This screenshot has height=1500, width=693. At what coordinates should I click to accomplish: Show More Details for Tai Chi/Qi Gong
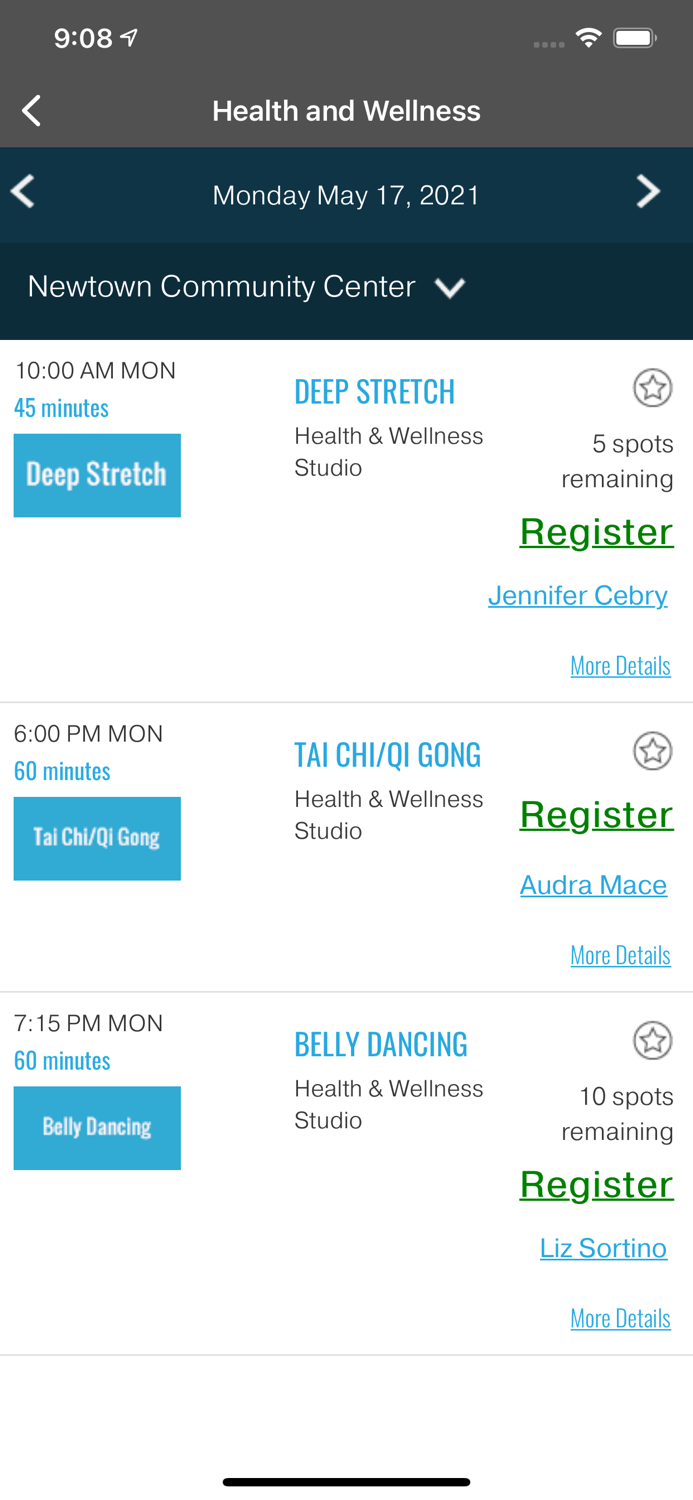coord(620,956)
